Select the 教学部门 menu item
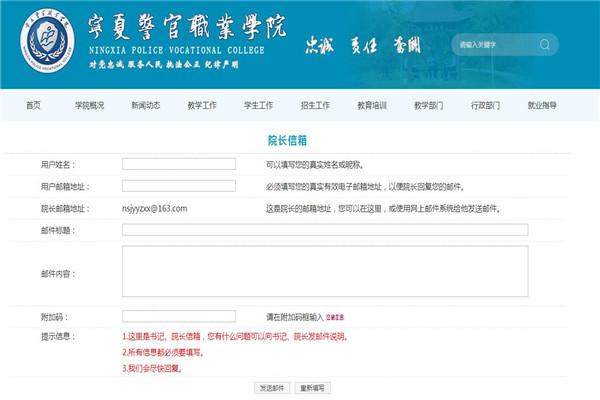 429,105
